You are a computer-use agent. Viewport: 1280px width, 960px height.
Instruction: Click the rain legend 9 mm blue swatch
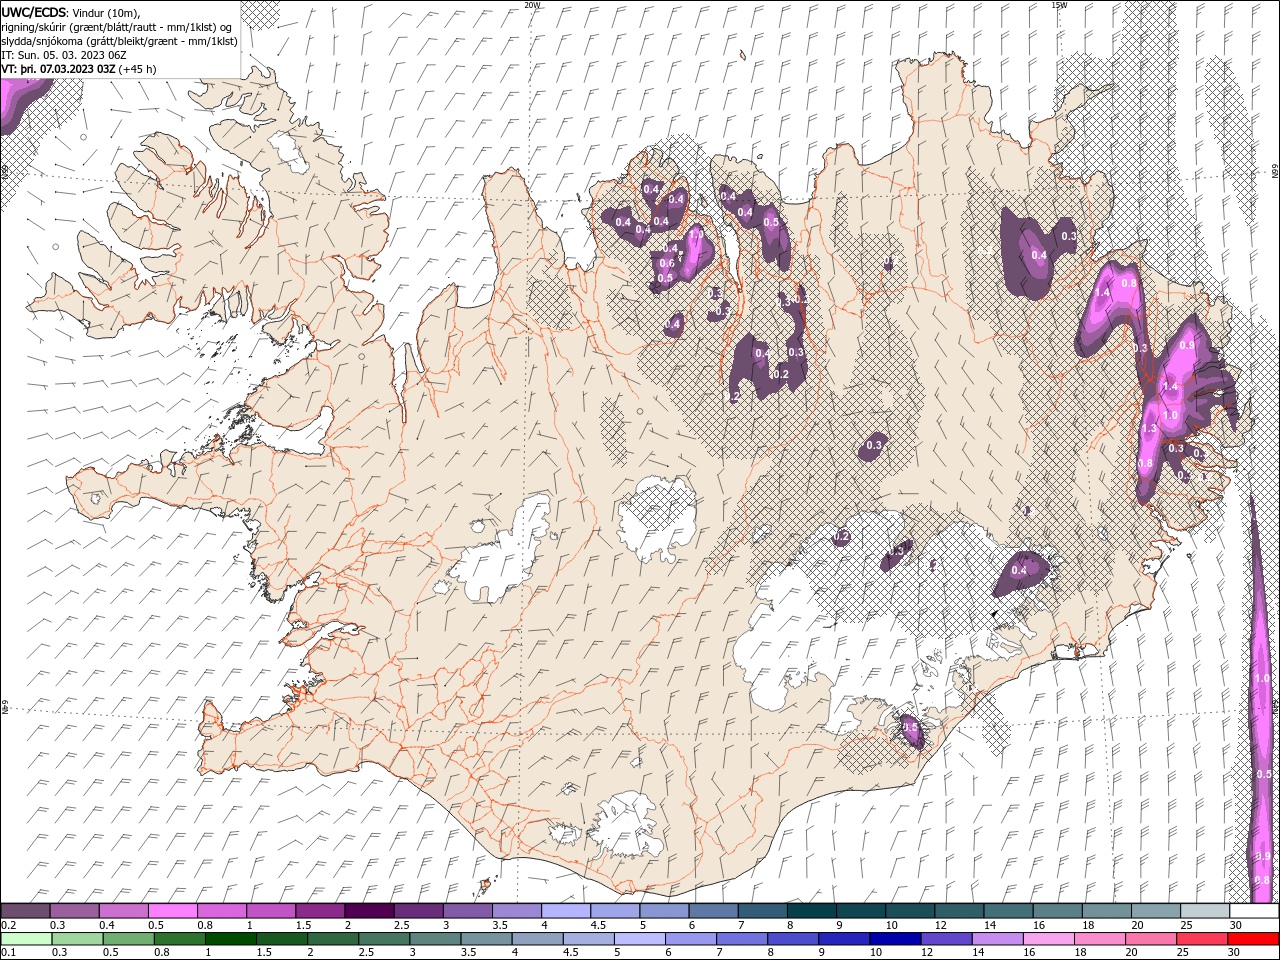tap(843, 938)
